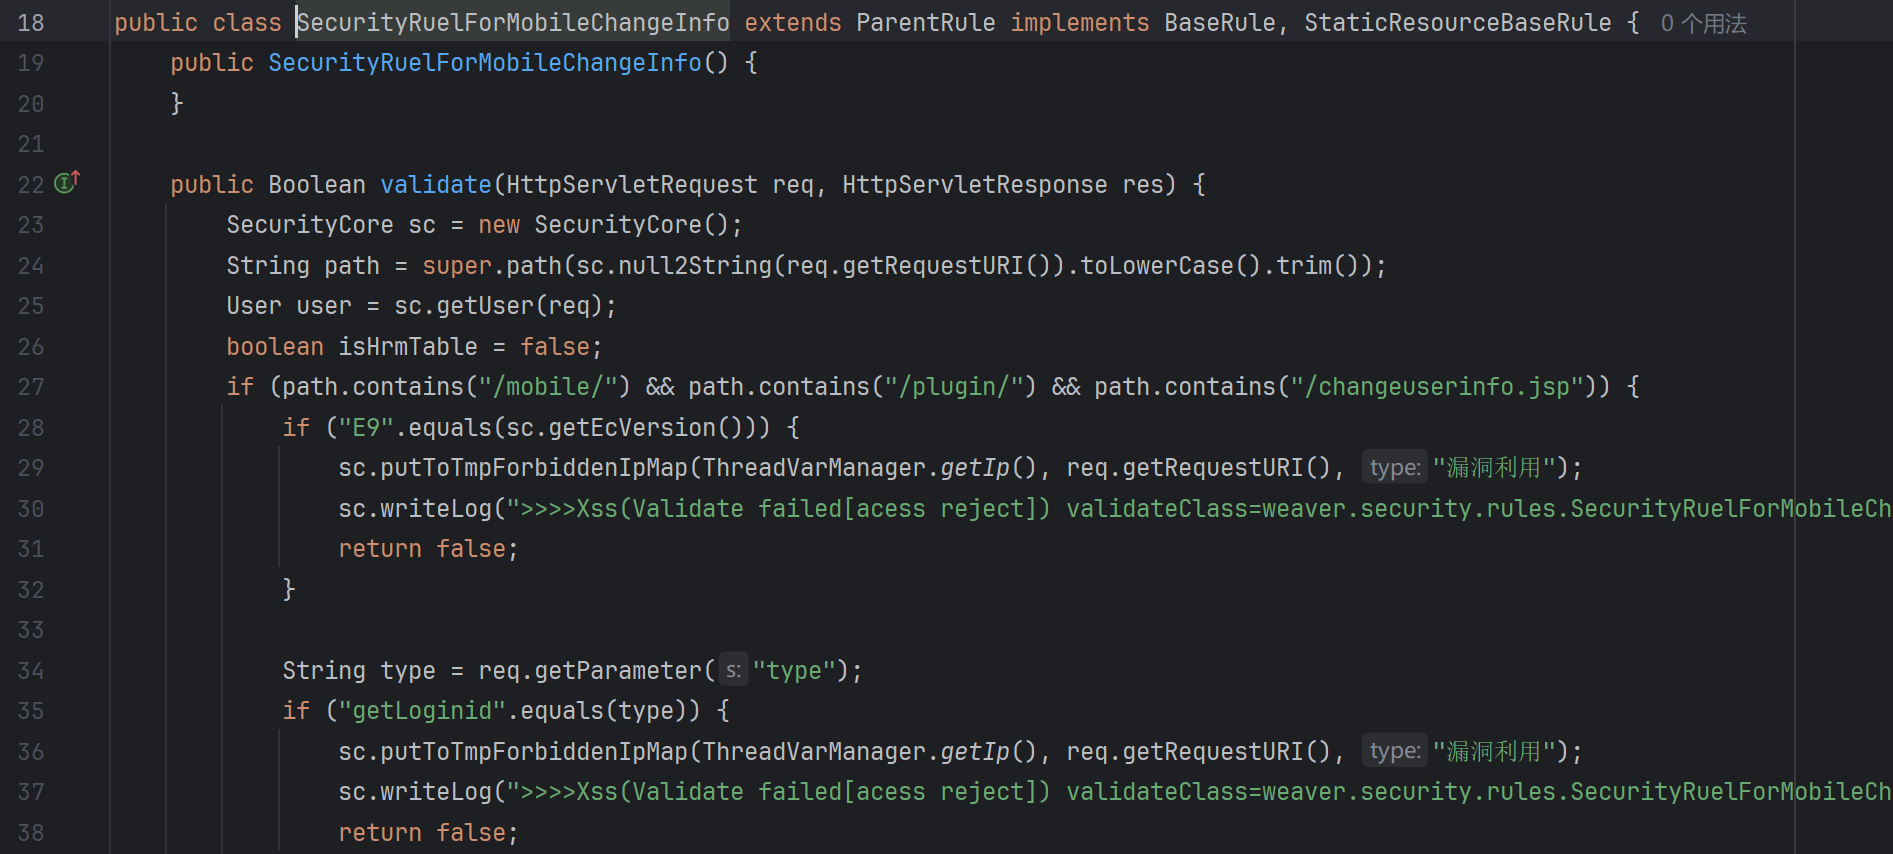Click the implemented-method gutter icon on line 22
Screen dimensions: 1893x854
click(x=67, y=182)
